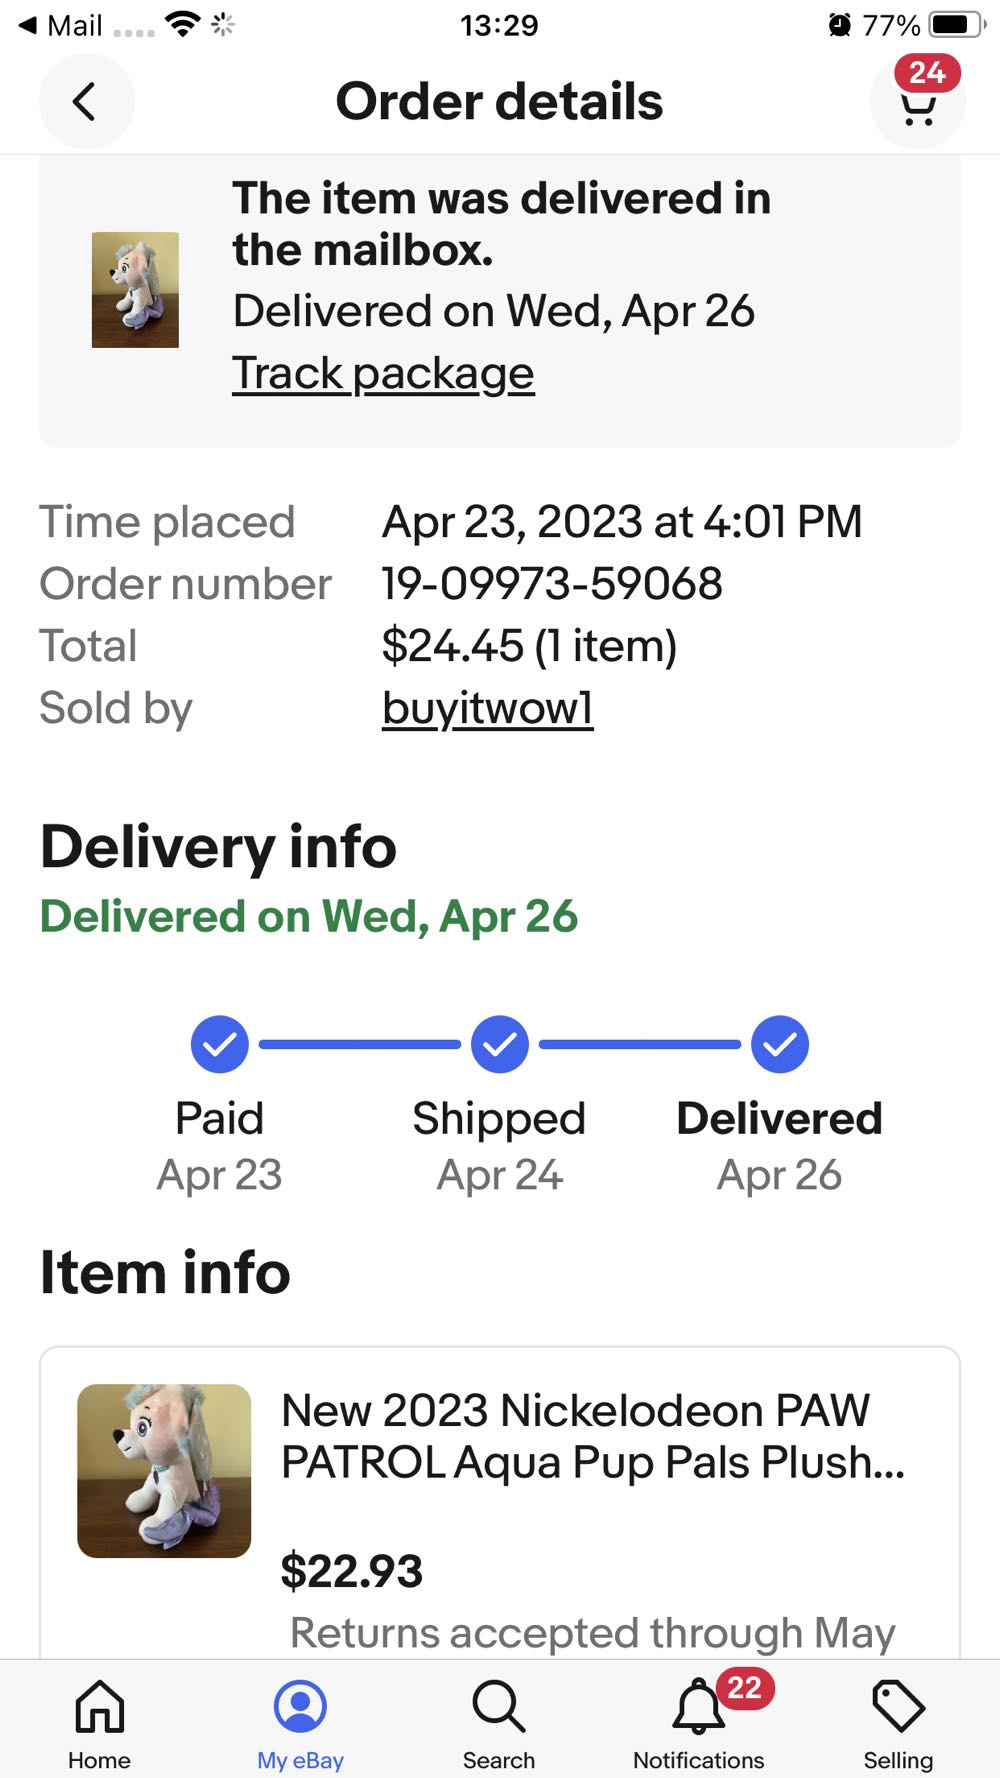Viewport: 1000px width, 1778px height.
Task: Open My eBay tab
Action: [300, 1722]
